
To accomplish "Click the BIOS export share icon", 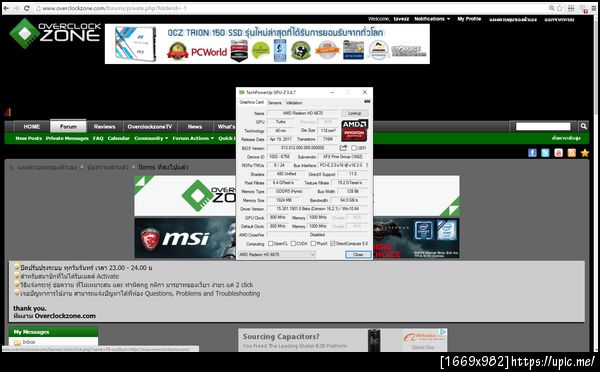I will 343,148.
